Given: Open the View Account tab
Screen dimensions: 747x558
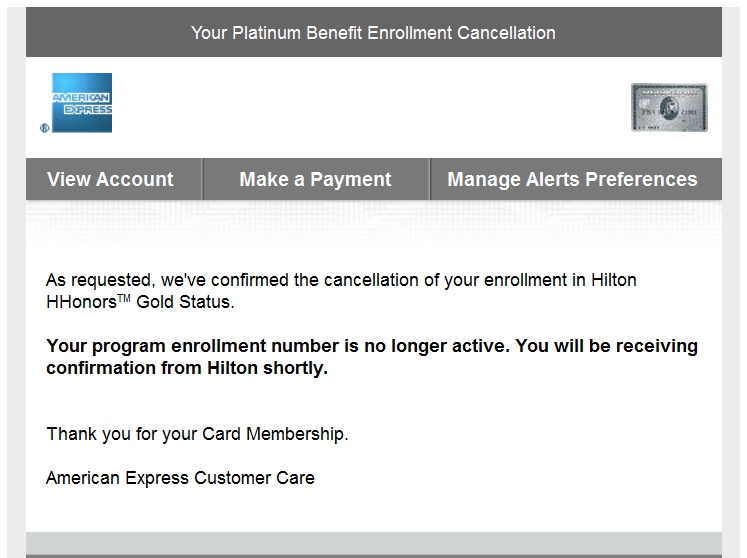Looking at the screenshot, I should pos(110,180).
